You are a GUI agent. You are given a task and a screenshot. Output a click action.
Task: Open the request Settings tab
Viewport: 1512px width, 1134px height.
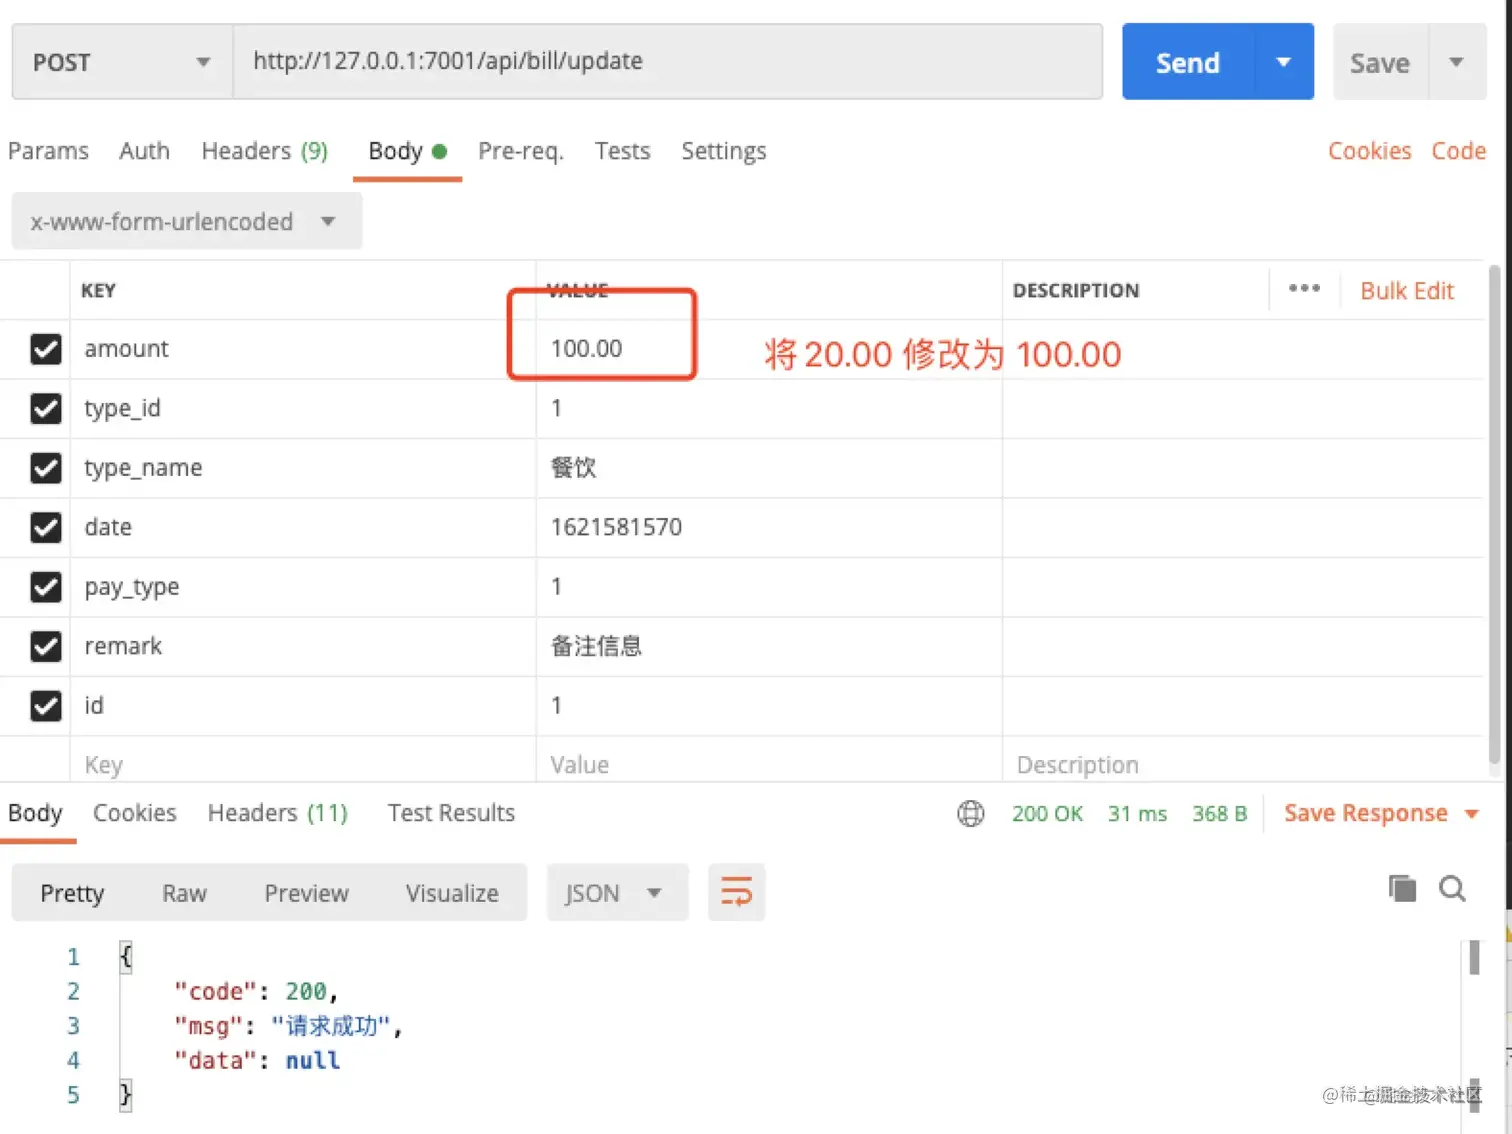(724, 151)
